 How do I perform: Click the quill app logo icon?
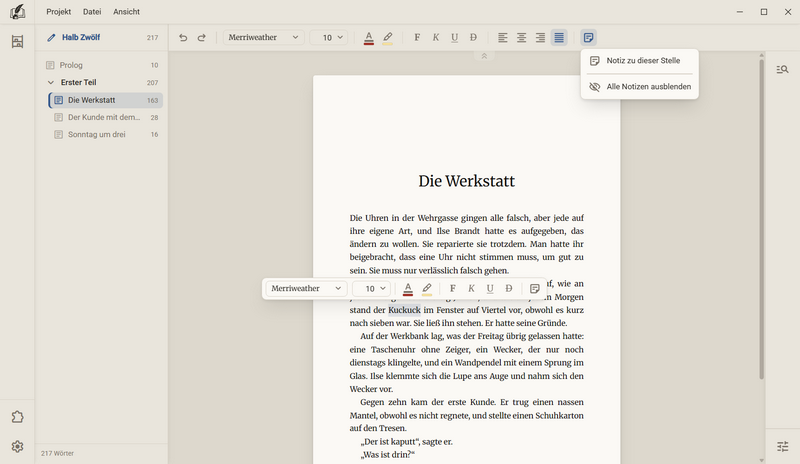coord(17,12)
